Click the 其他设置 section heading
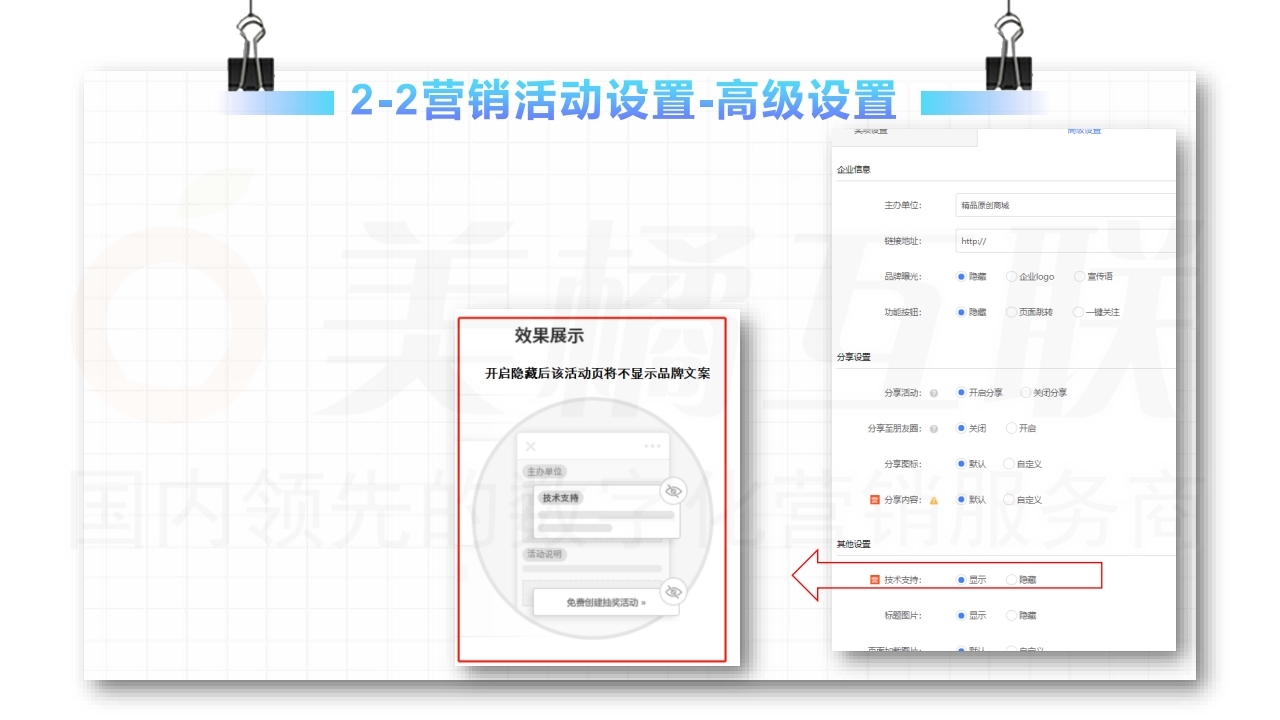1280x720 pixels. tap(853, 545)
